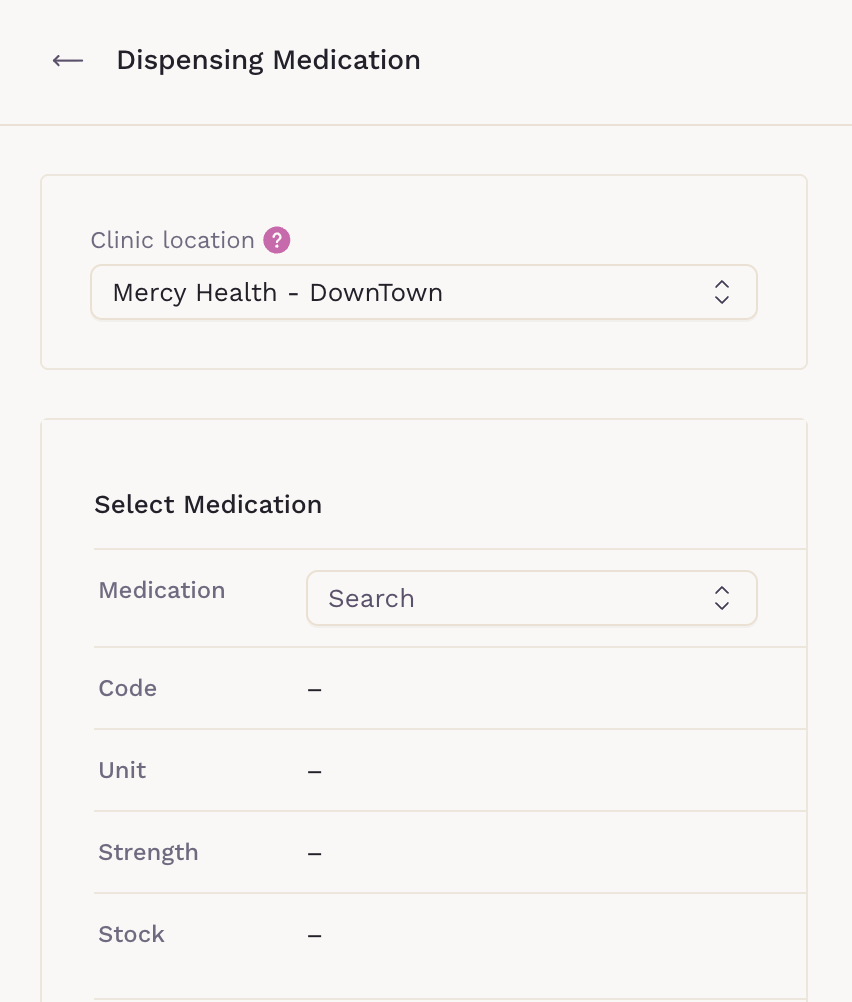Click the dash value beside Strength
852x1002 pixels.
[x=314, y=853]
